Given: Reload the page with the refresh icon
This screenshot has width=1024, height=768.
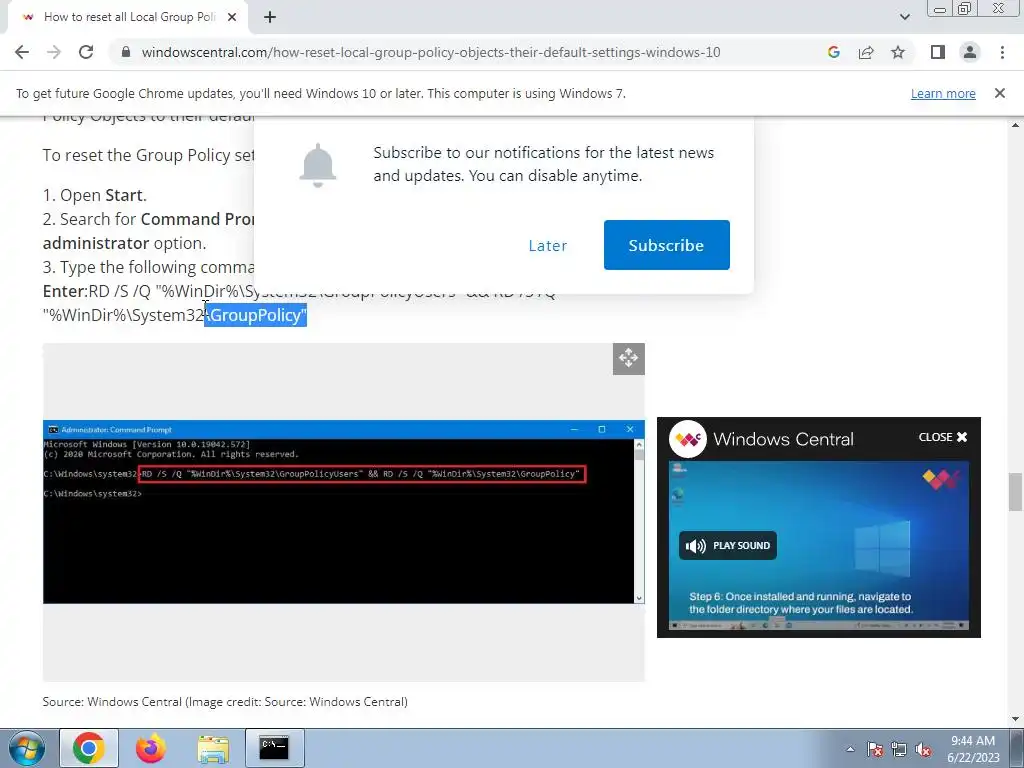Looking at the screenshot, I should [86, 52].
